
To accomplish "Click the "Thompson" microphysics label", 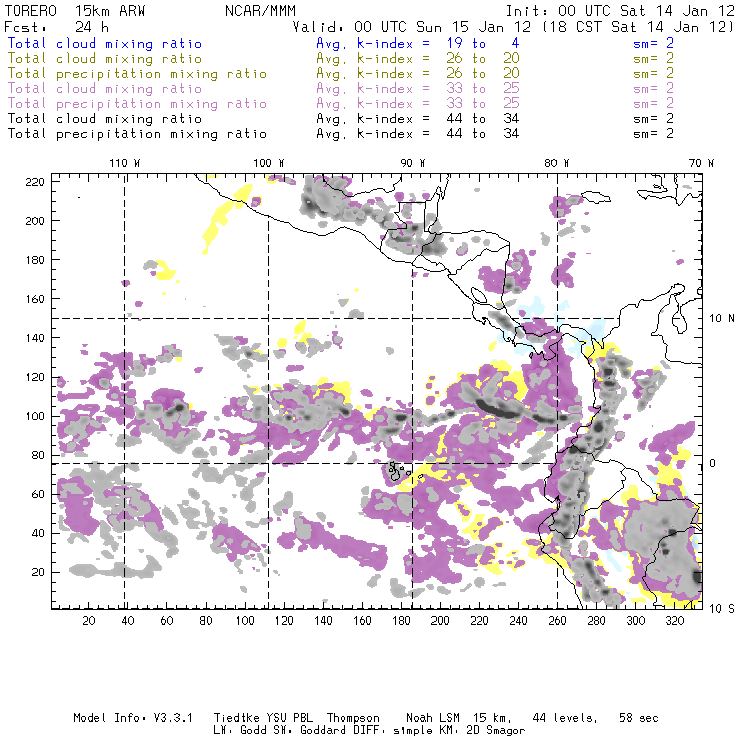I will pos(353,718).
